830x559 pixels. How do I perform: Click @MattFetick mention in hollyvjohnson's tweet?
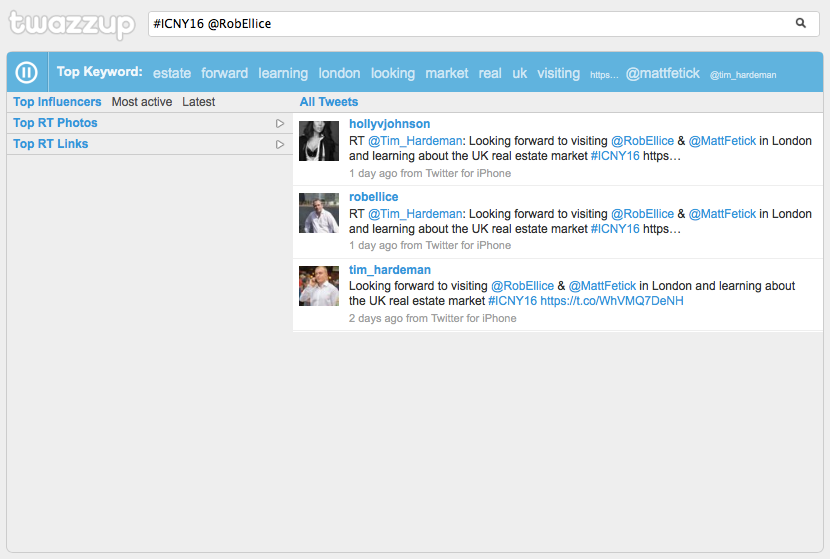pos(723,141)
